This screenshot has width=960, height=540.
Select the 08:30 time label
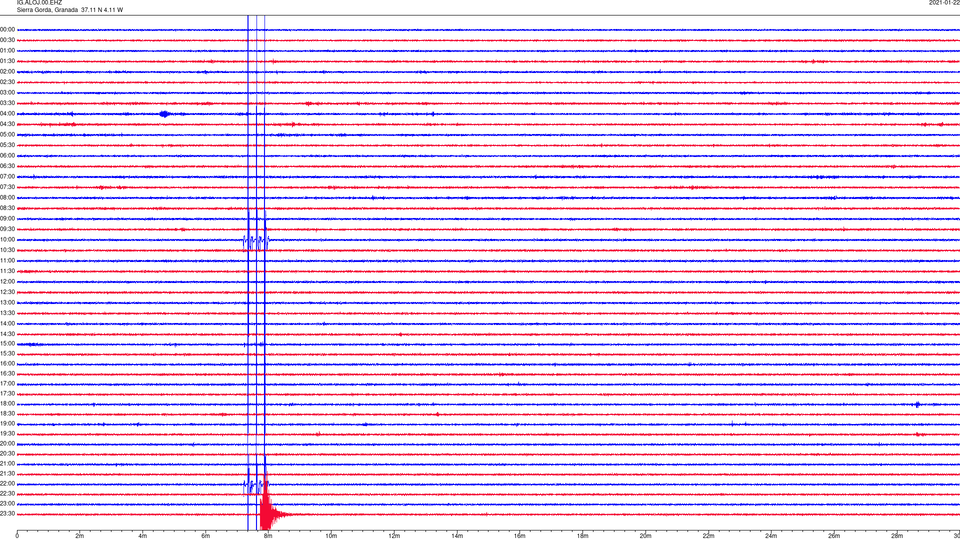pos(7,208)
